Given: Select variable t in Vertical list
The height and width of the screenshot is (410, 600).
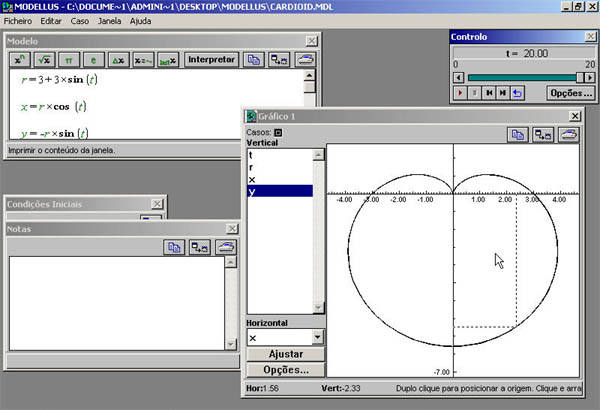Looking at the screenshot, I should (280, 155).
